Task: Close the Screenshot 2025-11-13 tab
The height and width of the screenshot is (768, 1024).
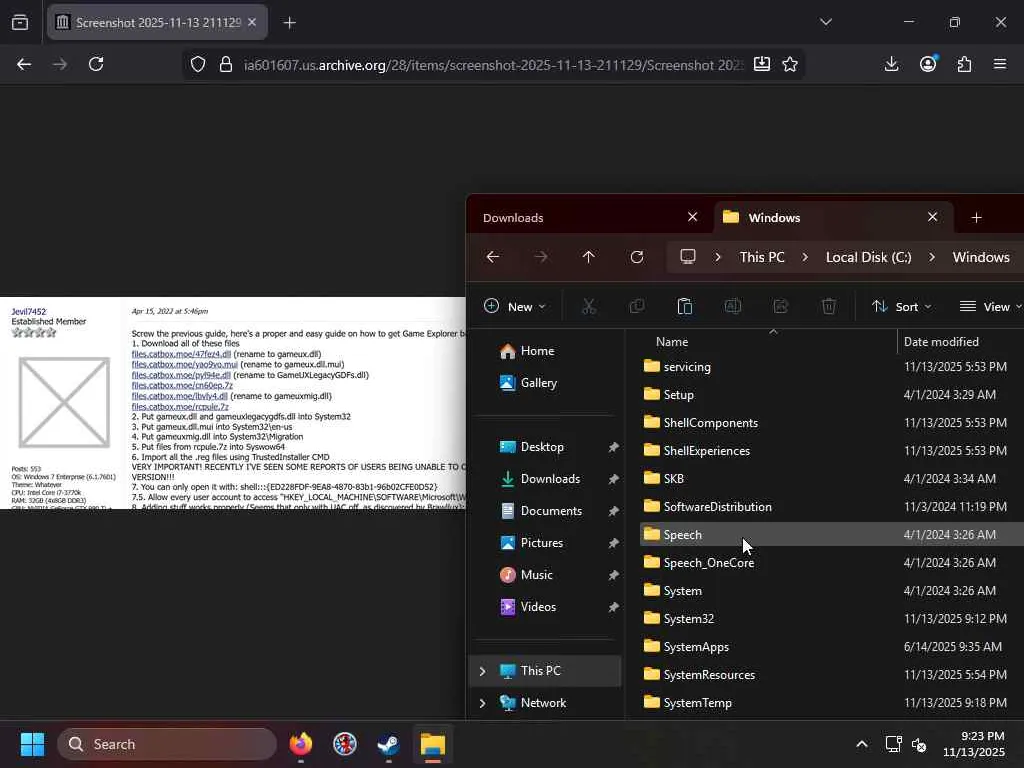Action: click(x=252, y=22)
